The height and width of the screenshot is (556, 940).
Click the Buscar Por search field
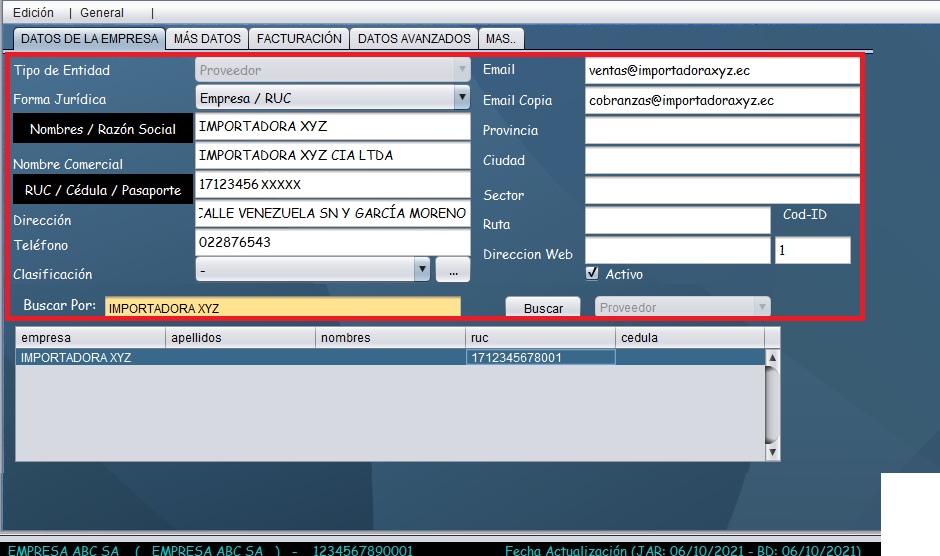[x=282, y=308]
